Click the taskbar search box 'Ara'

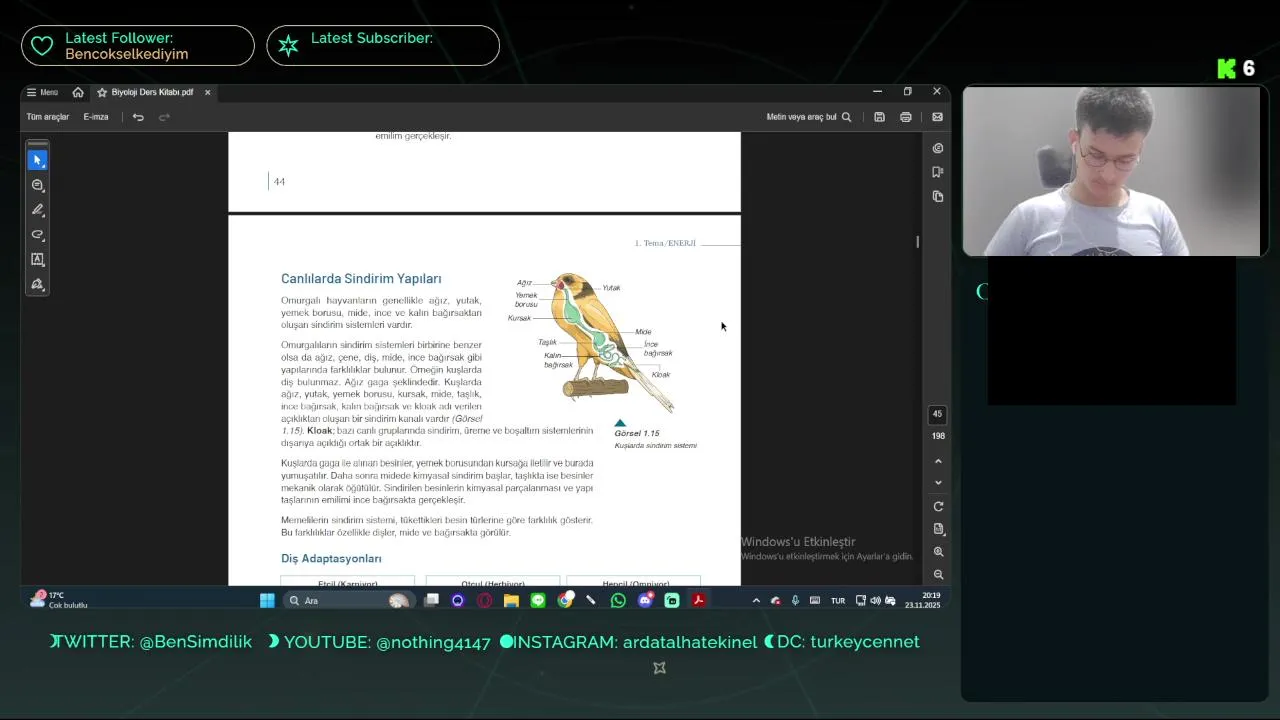[348, 600]
